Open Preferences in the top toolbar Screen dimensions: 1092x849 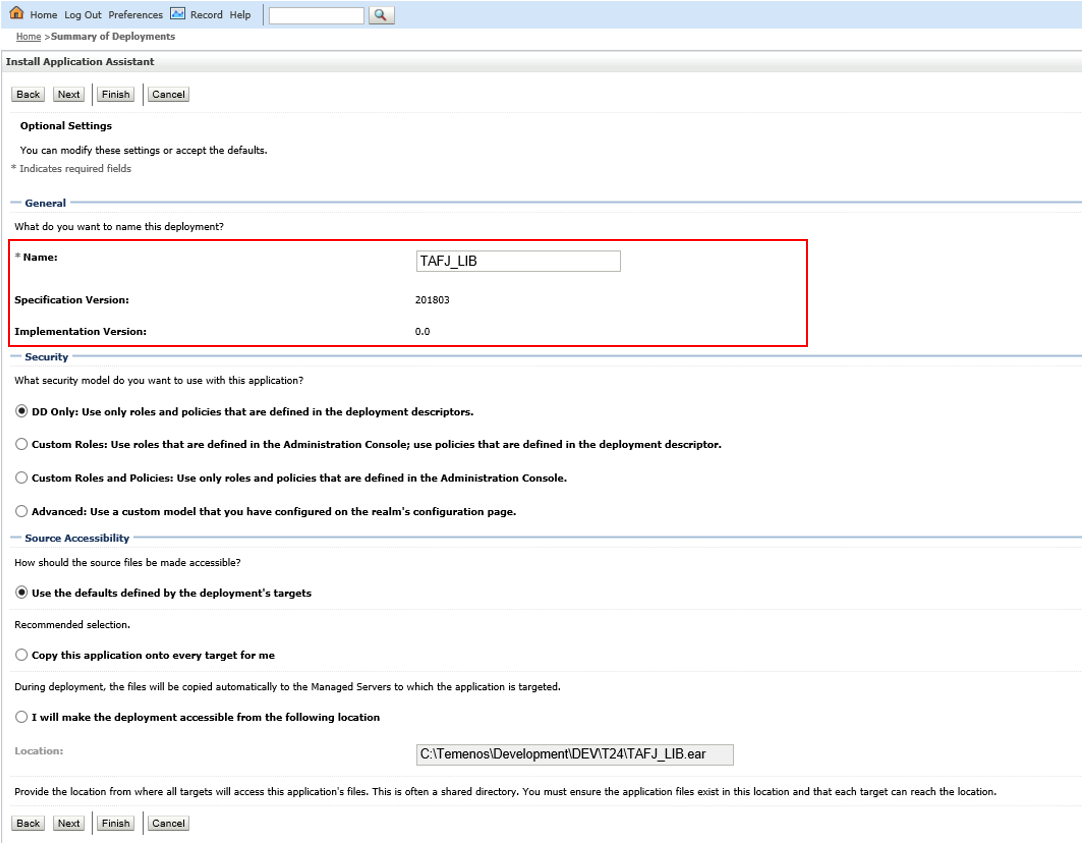point(135,15)
